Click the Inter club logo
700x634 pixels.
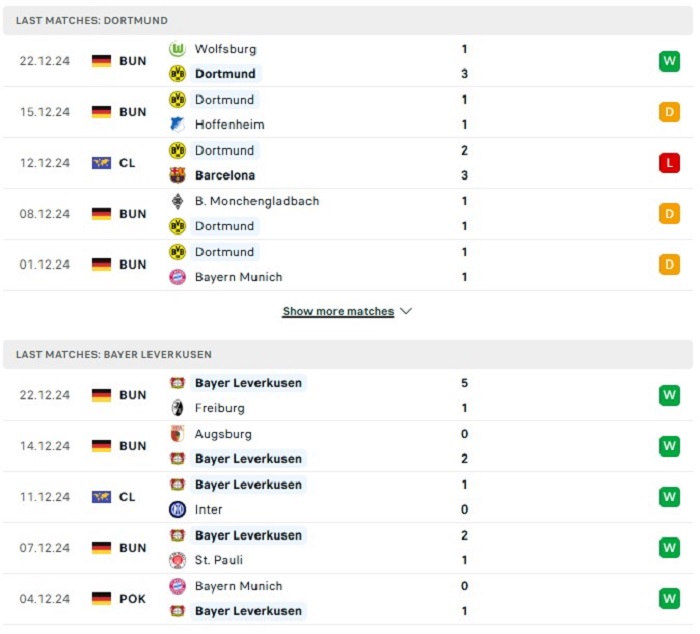tap(177, 509)
